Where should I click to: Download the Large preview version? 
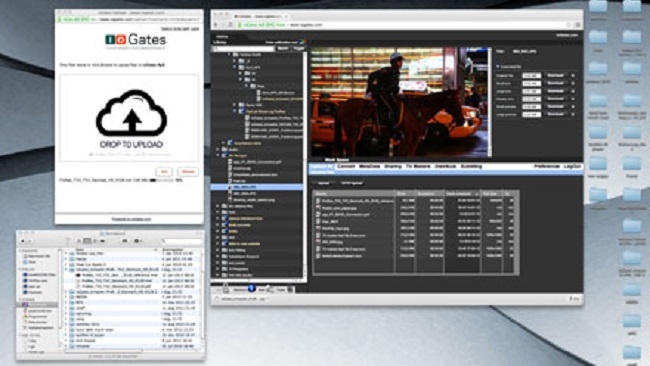(555, 114)
